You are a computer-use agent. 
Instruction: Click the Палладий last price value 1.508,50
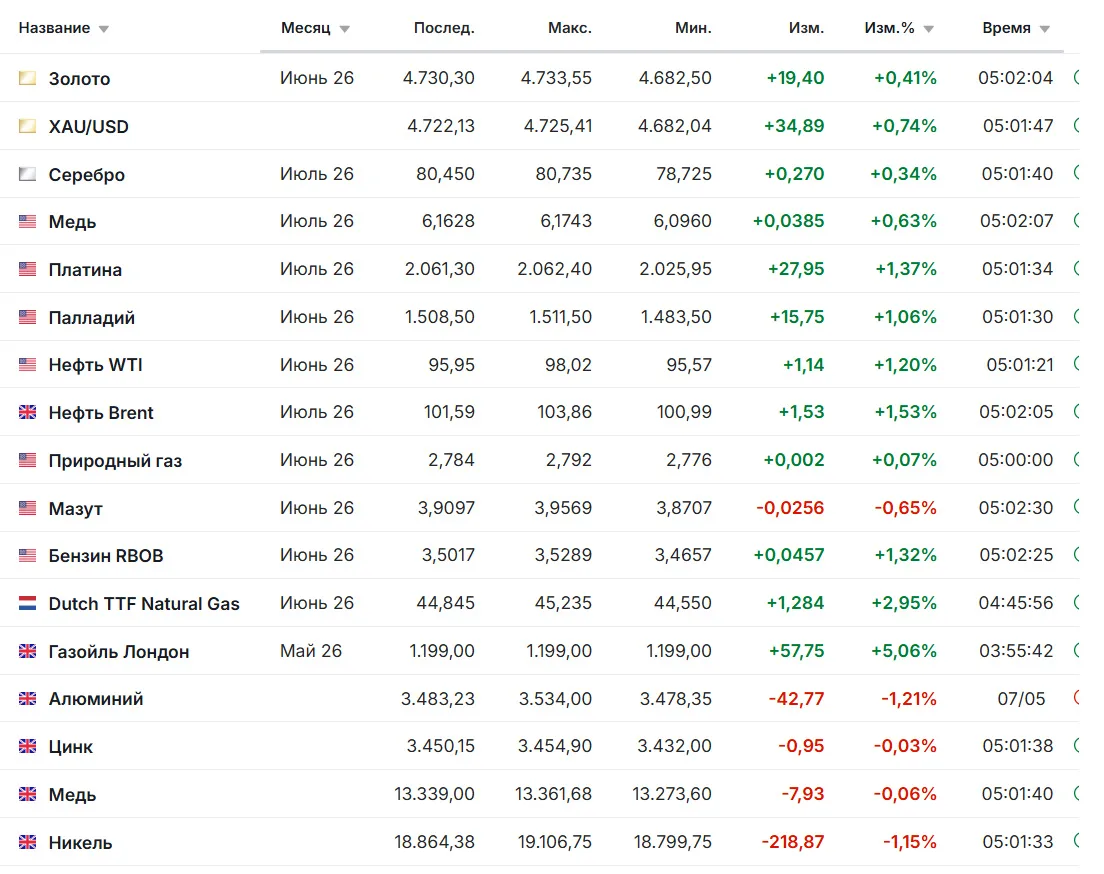(439, 317)
